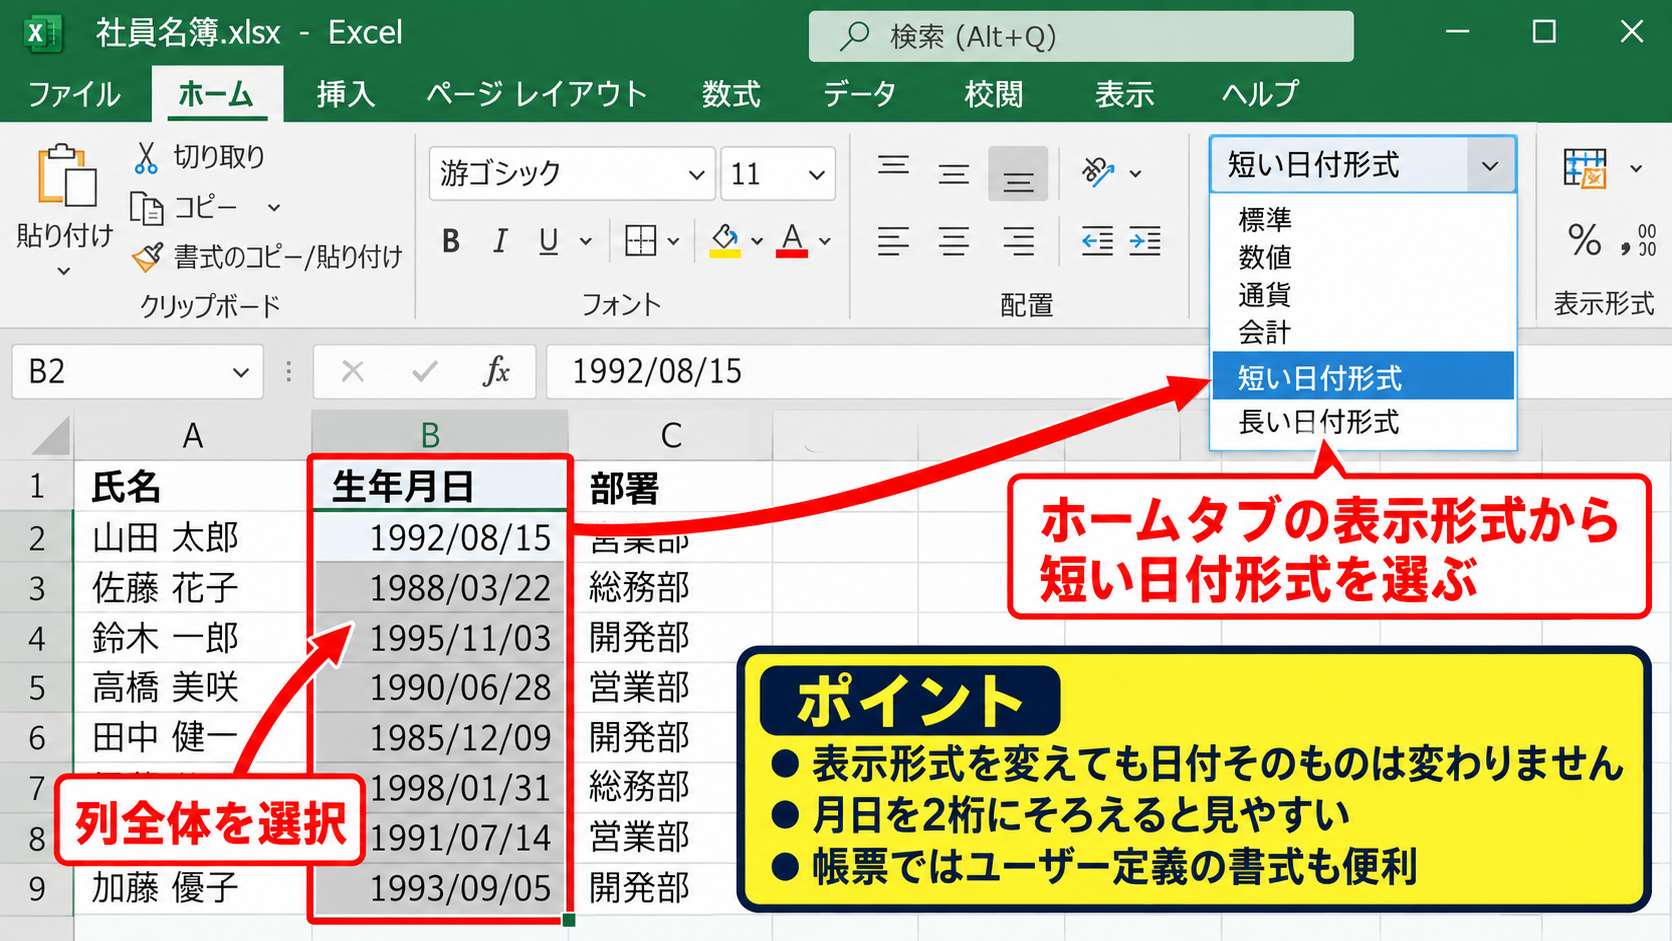The width and height of the screenshot is (1672, 941).
Task: Switch to the ページ レイアウト tab
Action: tap(536, 94)
